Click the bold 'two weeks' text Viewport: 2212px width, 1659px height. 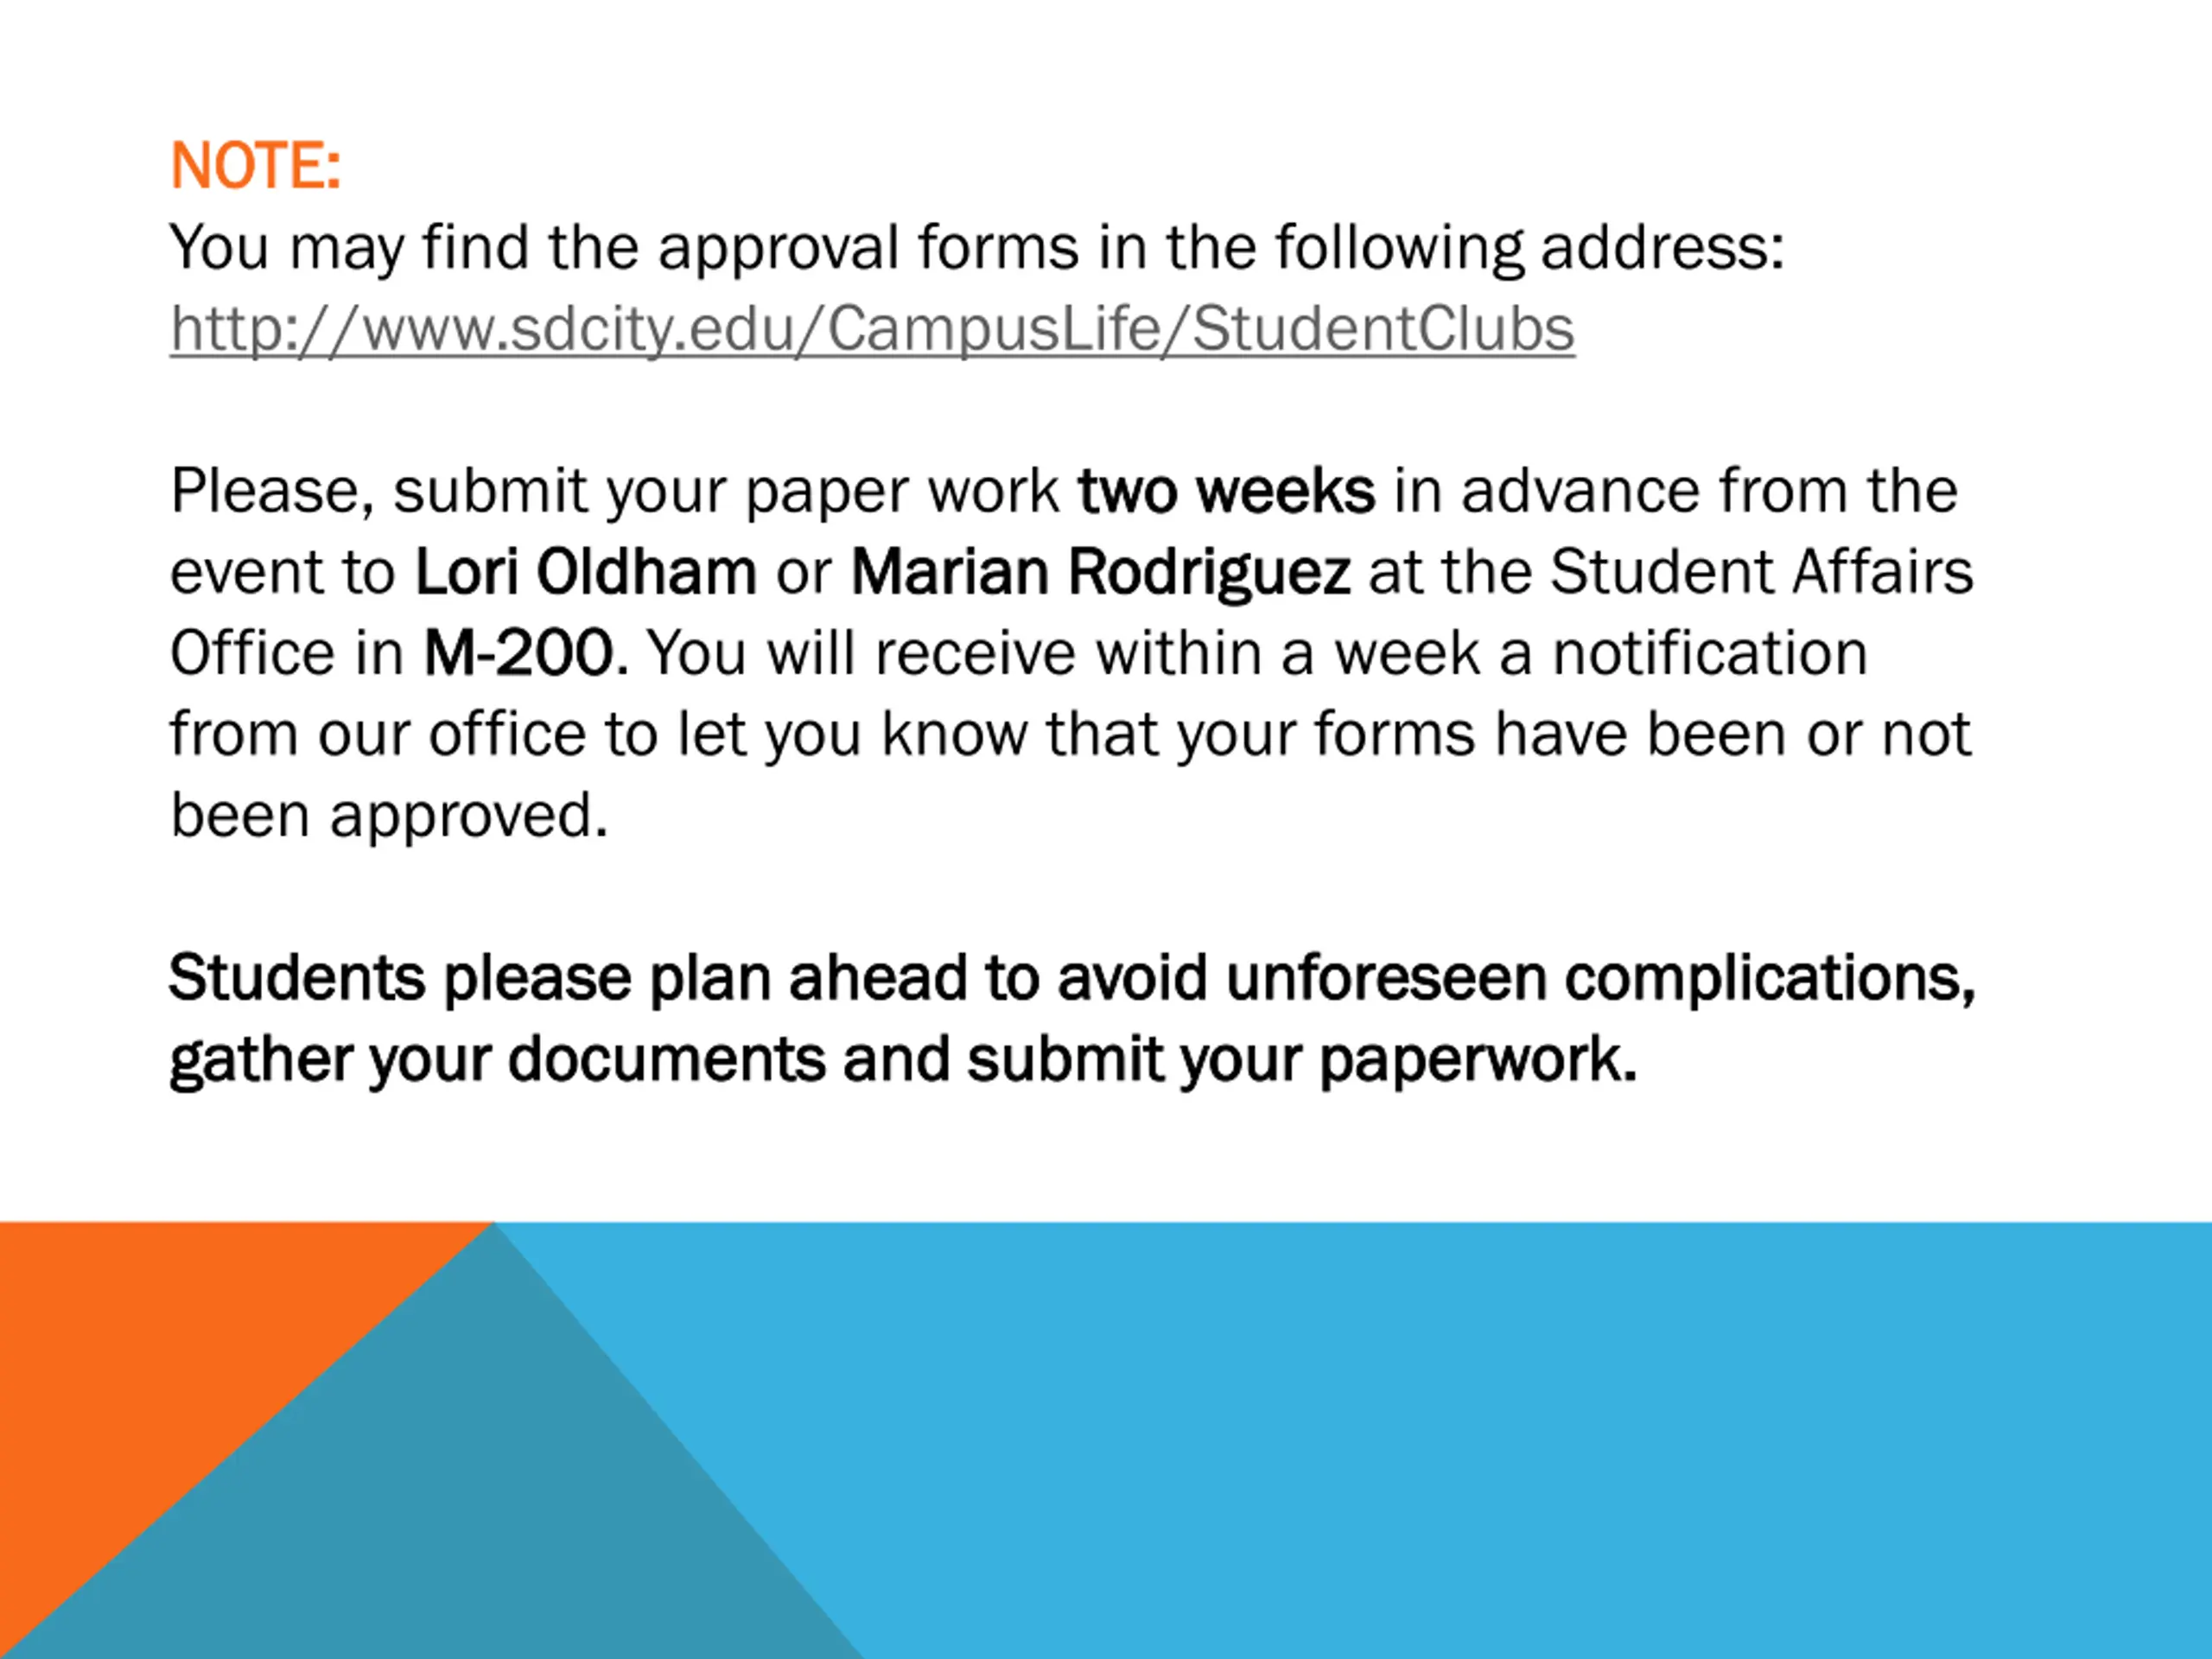pyautogui.click(x=1226, y=491)
